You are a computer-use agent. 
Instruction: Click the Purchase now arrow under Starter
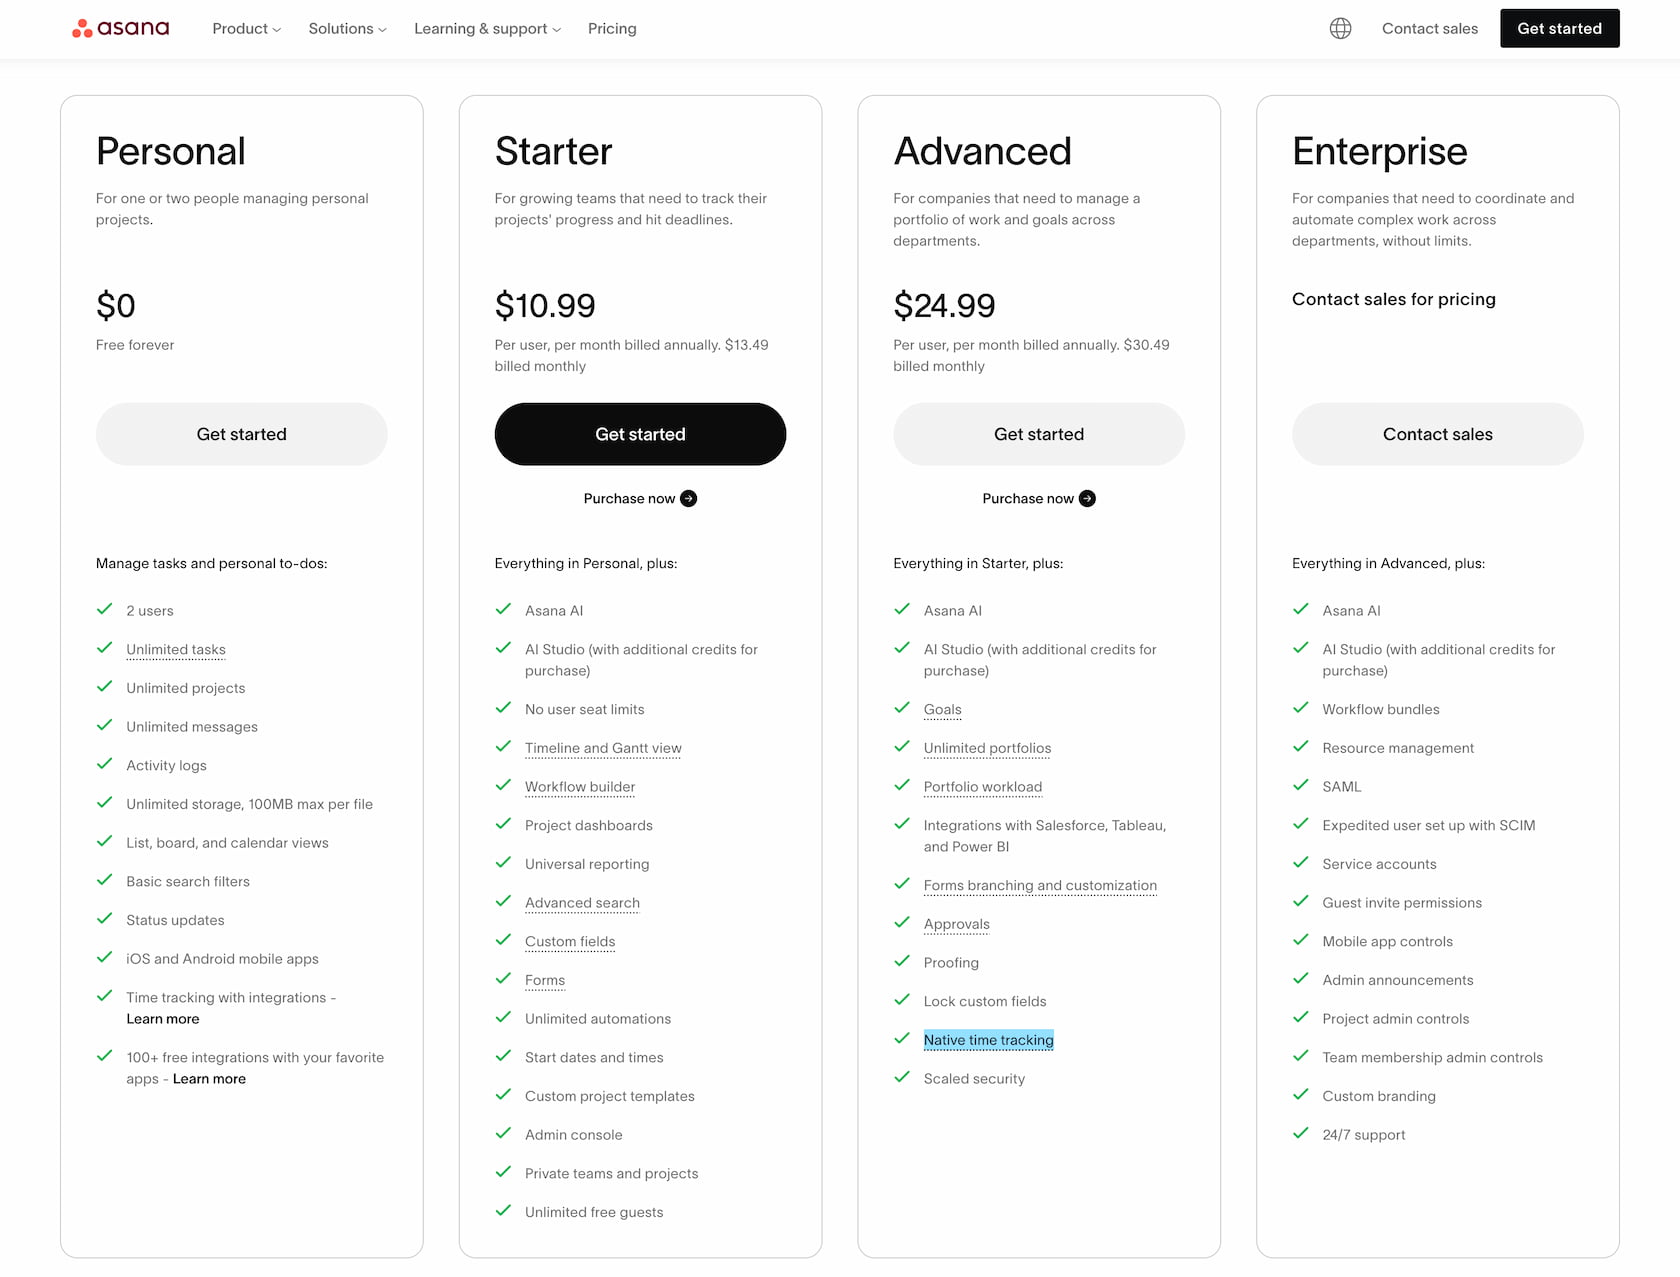click(688, 498)
